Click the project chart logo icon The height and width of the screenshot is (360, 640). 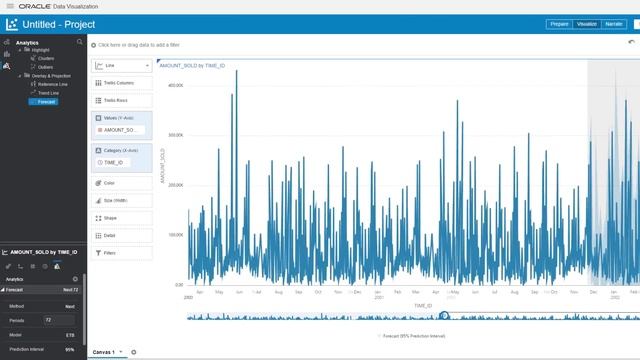tap(12, 24)
